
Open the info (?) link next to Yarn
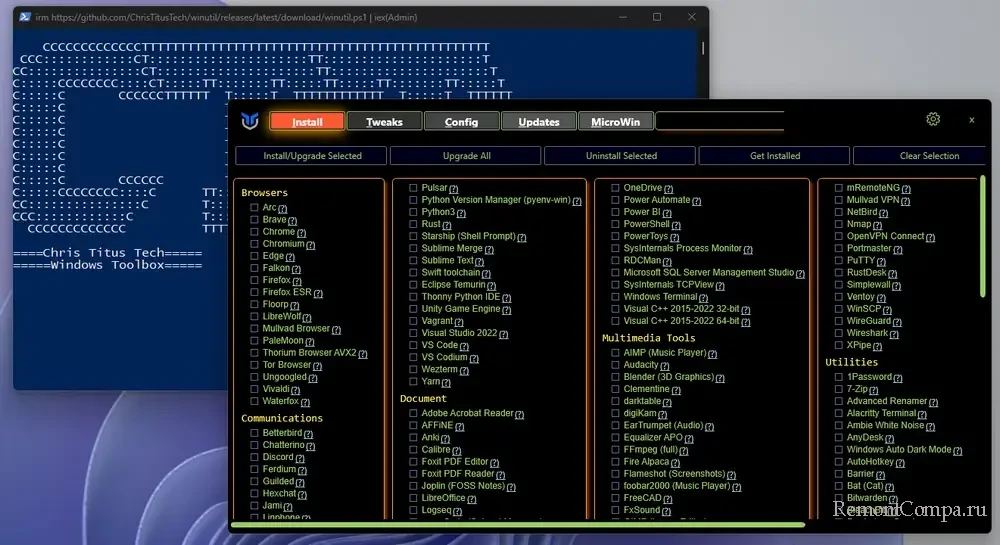pos(446,382)
